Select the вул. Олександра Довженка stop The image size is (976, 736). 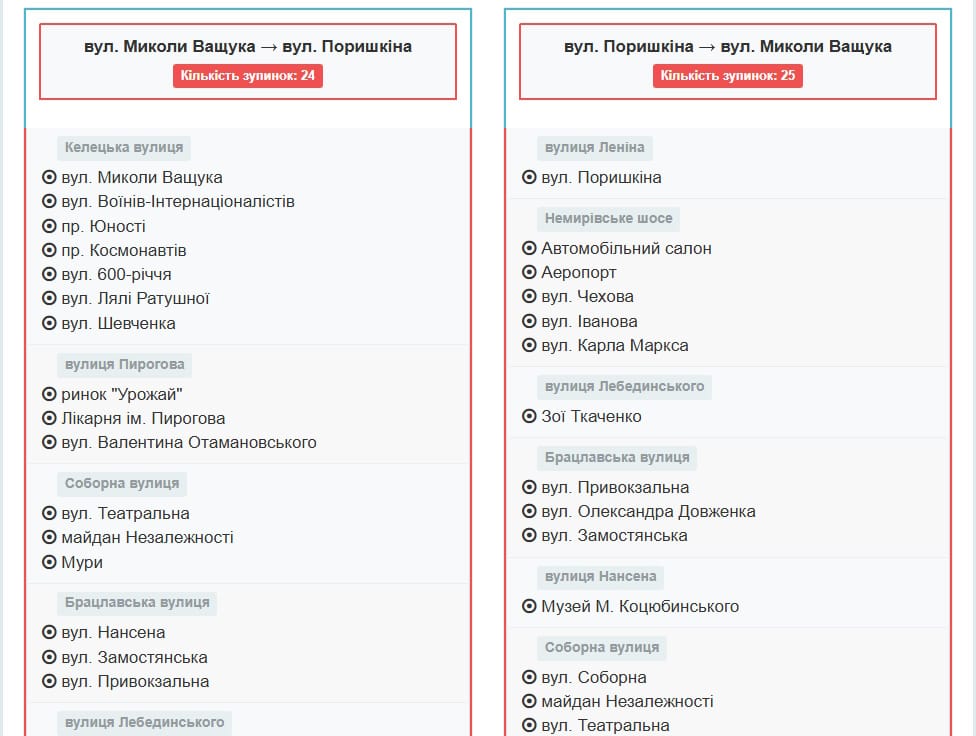[648, 511]
